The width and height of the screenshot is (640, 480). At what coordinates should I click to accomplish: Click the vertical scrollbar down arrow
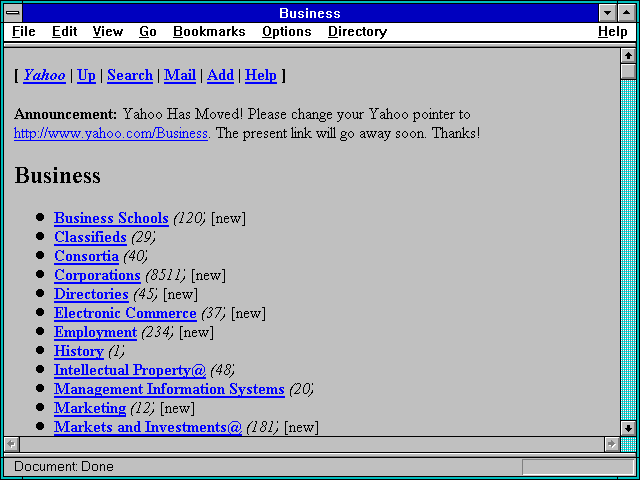tap(628, 428)
